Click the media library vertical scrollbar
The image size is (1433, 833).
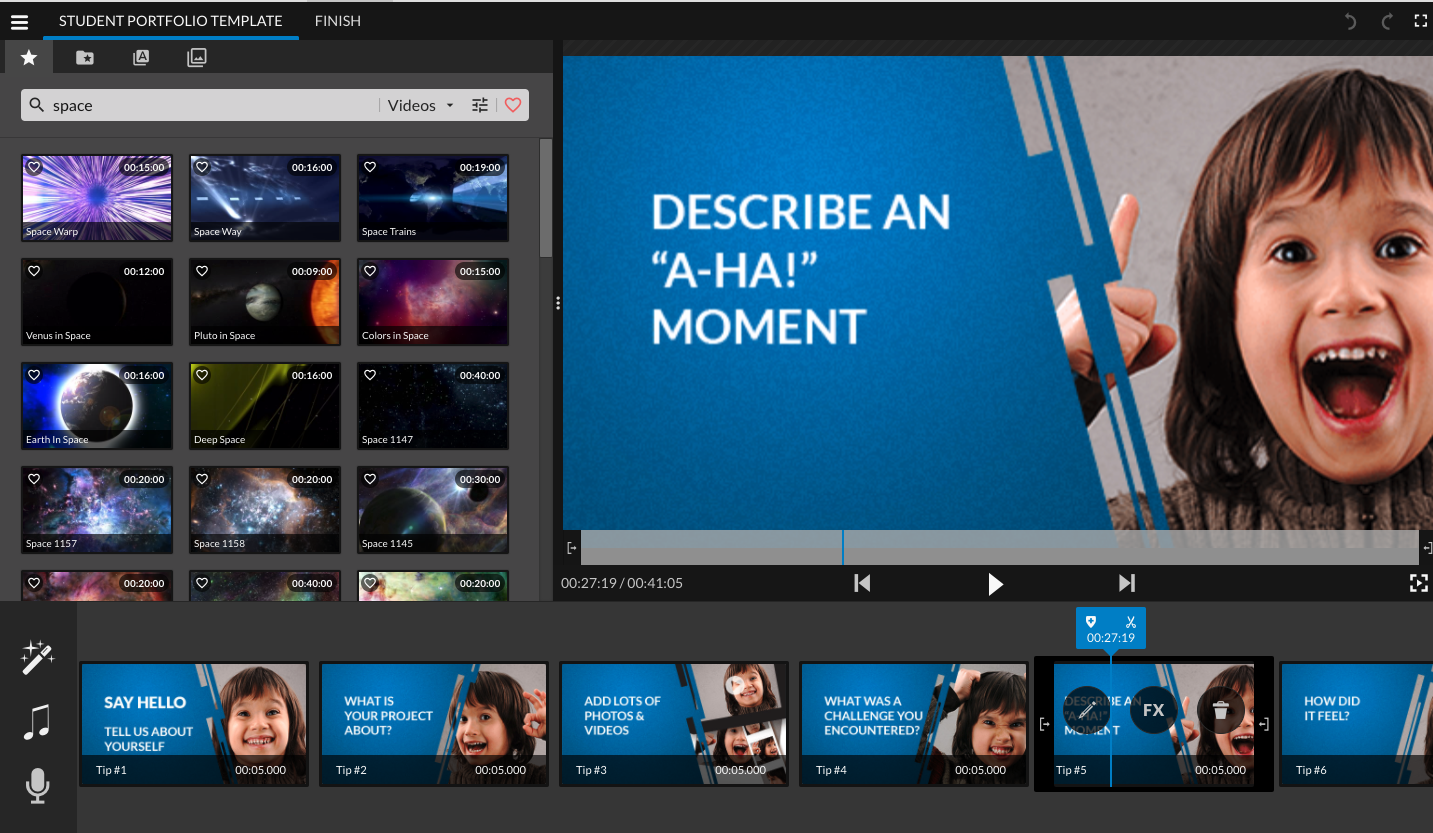(x=546, y=198)
